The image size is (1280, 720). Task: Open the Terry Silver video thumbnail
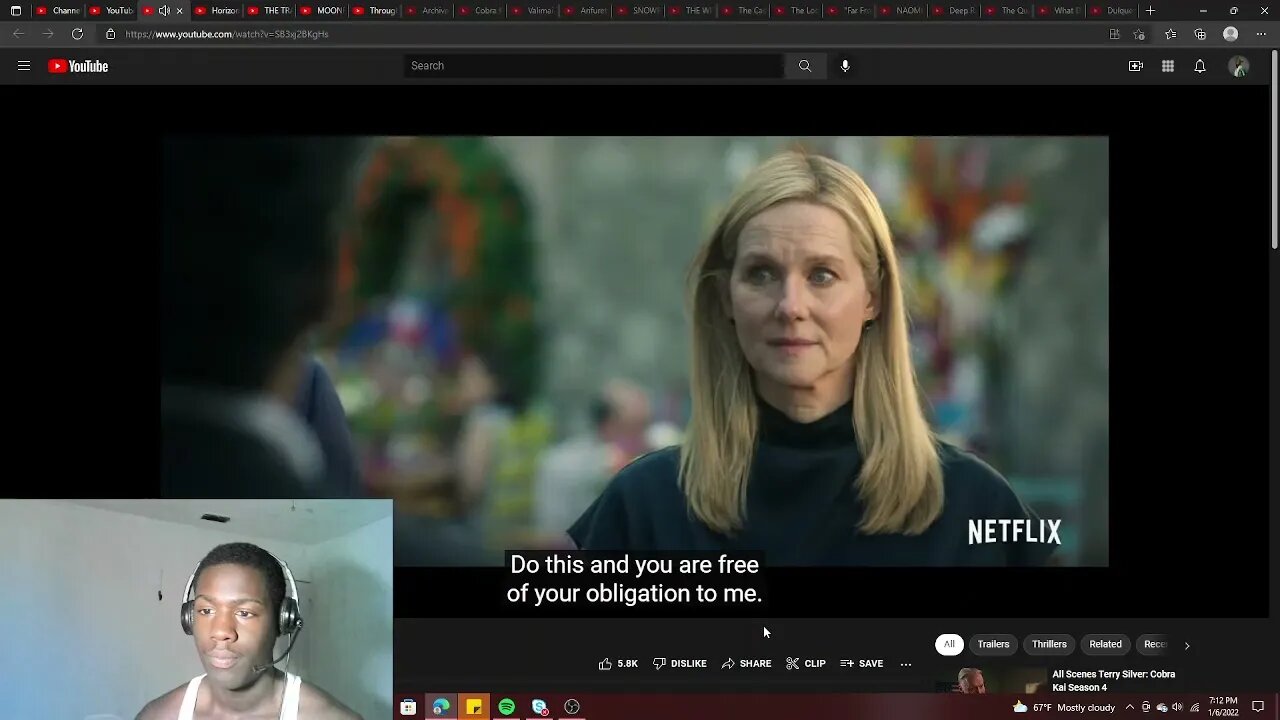point(990,681)
